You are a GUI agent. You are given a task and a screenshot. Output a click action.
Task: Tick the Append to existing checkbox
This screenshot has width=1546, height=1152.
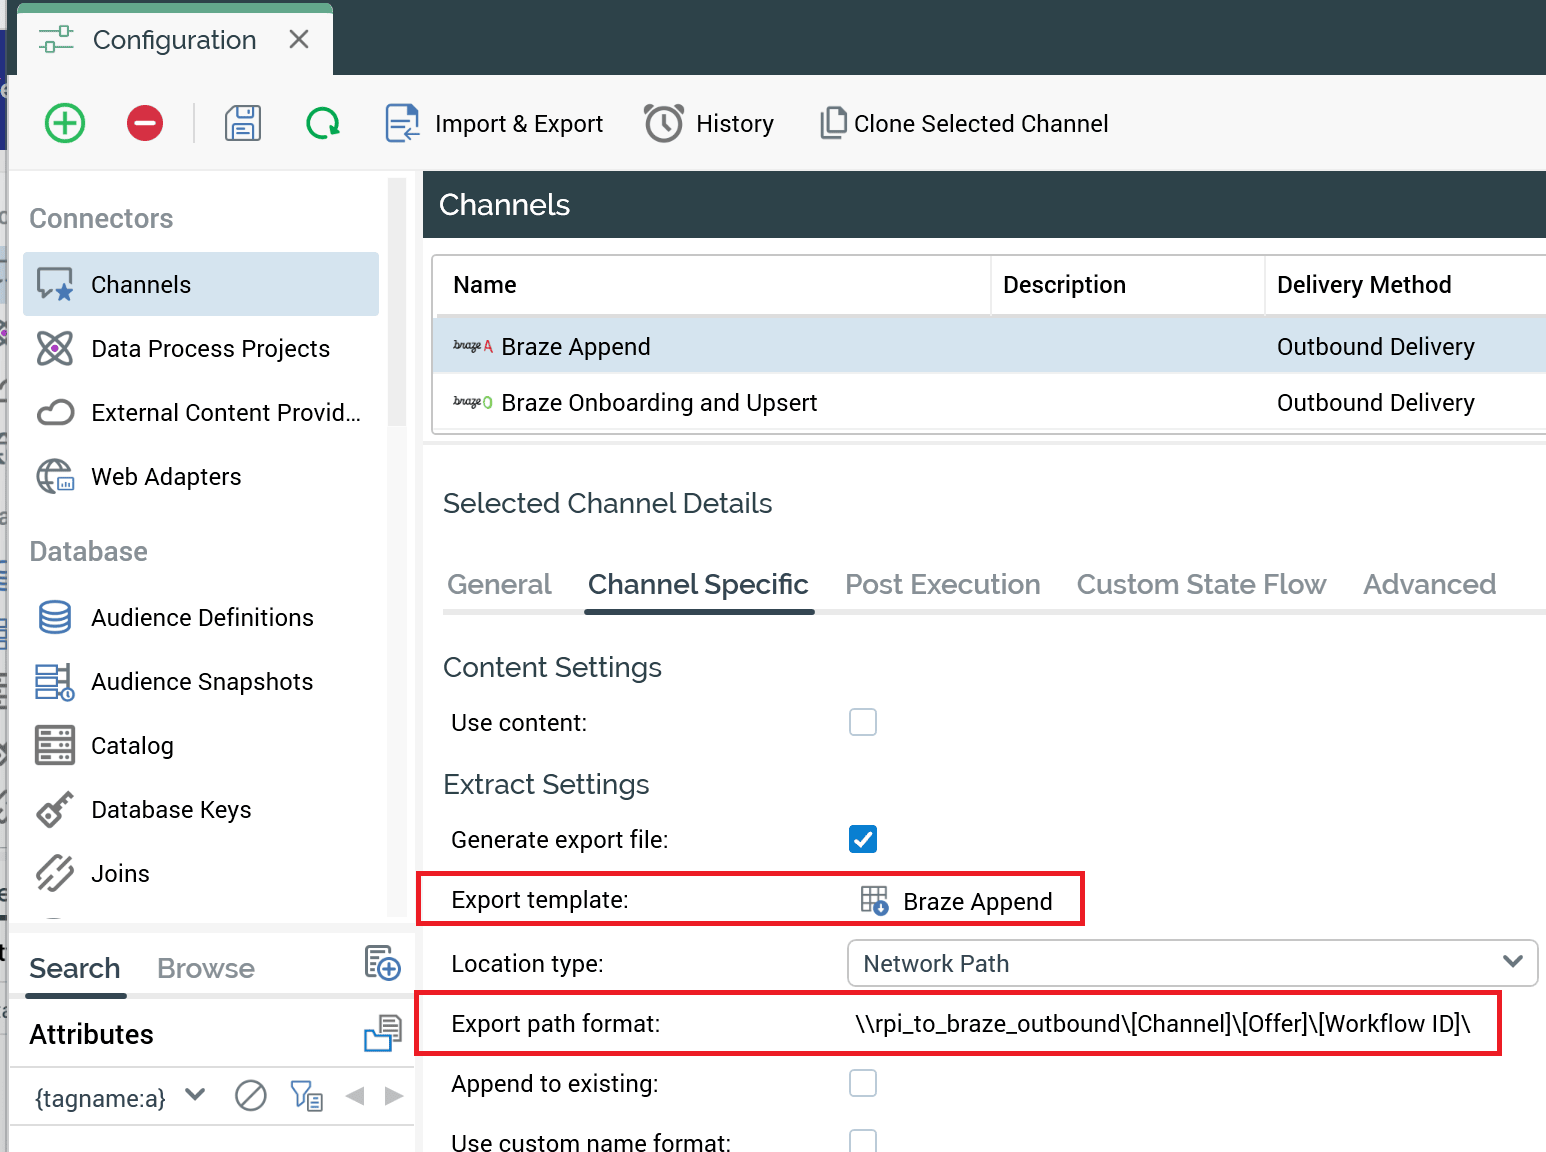click(x=862, y=1083)
